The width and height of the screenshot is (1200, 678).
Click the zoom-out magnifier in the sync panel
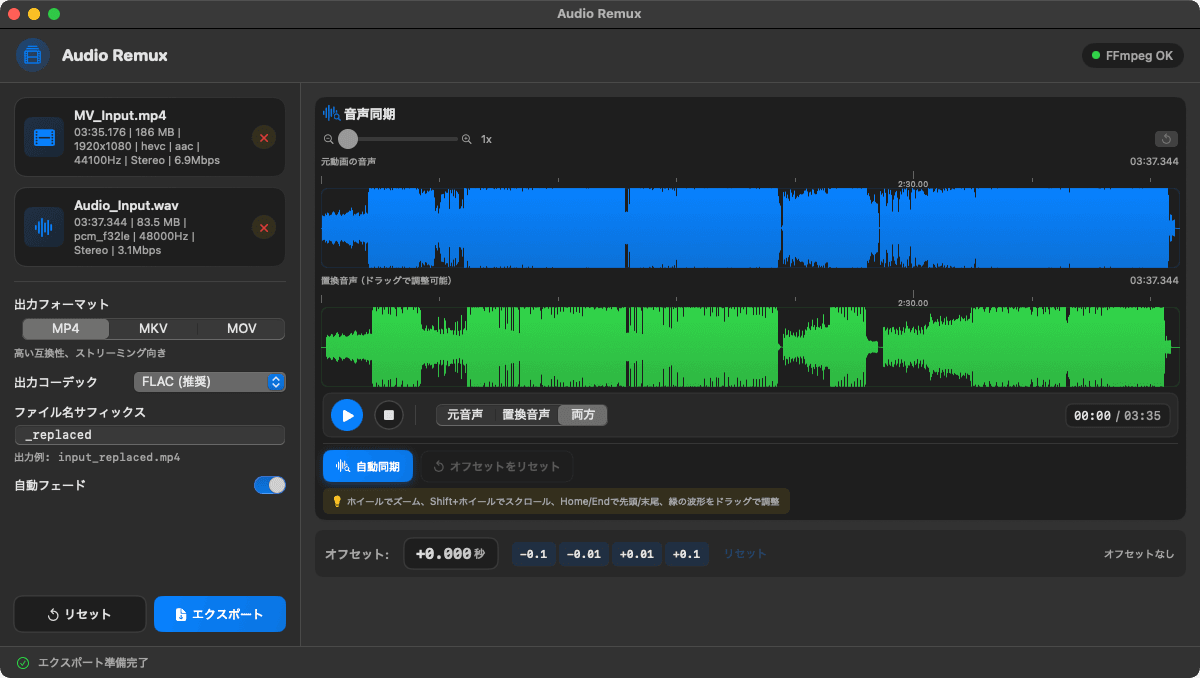(x=329, y=139)
